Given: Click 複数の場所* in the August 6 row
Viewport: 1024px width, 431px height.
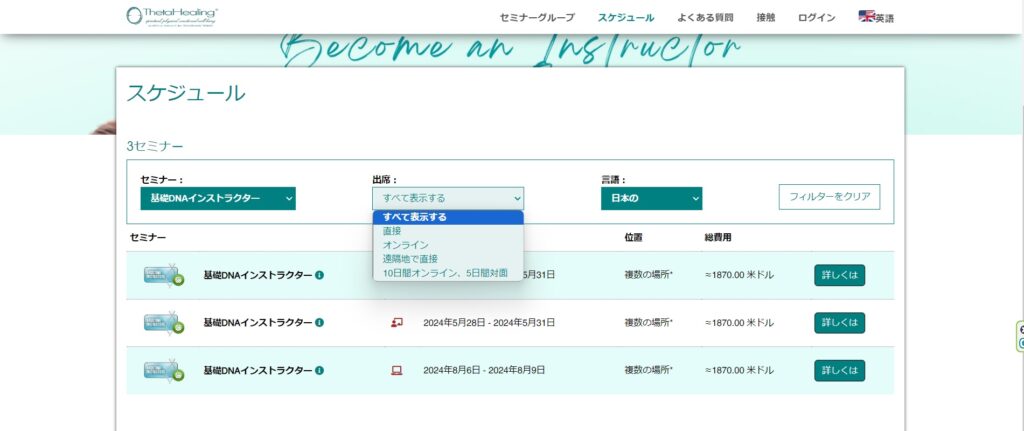Looking at the screenshot, I should [x=648, y=370].
